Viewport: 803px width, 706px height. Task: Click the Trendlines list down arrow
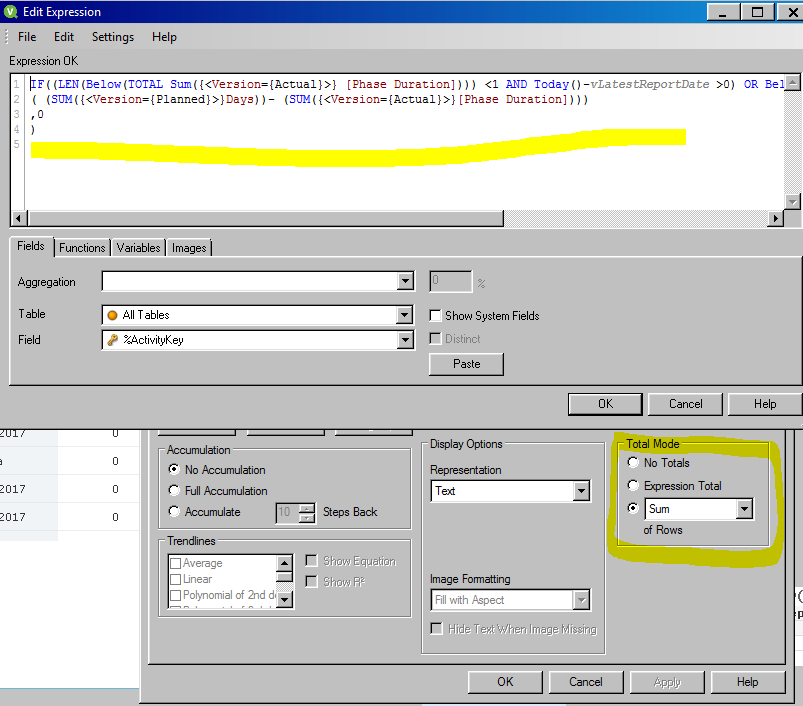pyautogui.click(x=285, y=599)
